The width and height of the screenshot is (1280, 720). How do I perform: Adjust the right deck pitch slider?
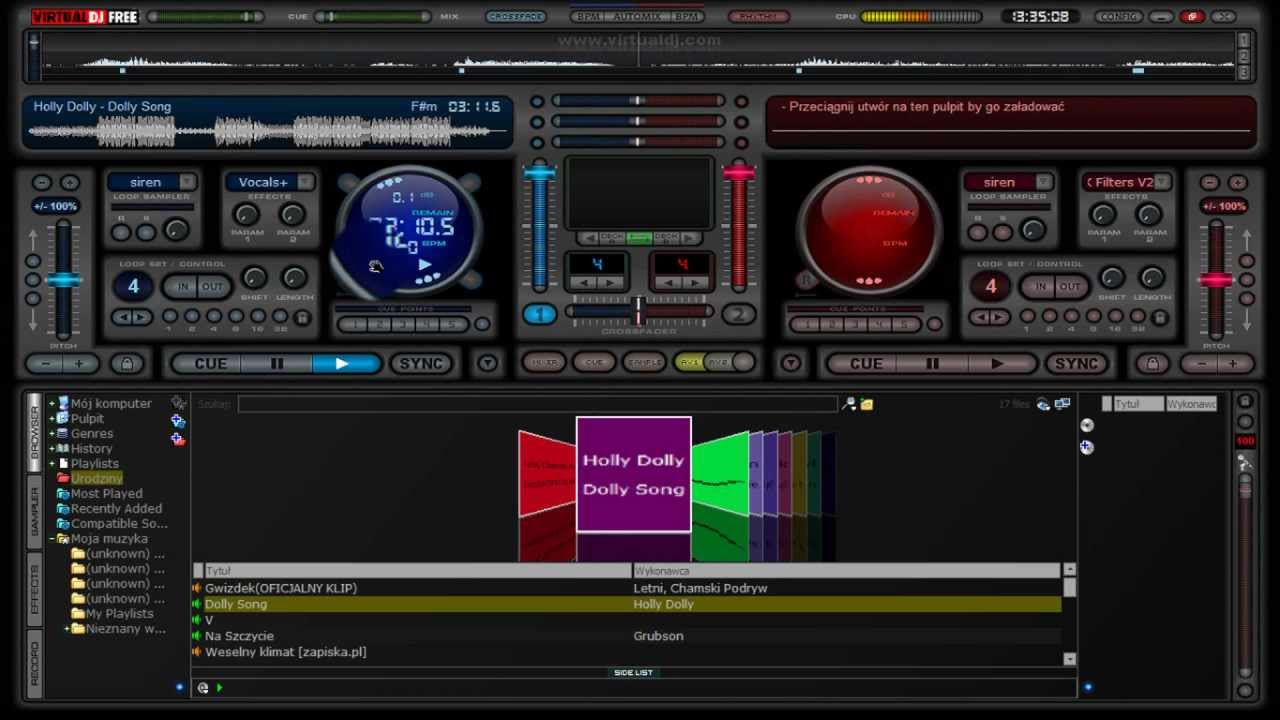tap(1216, 280)
